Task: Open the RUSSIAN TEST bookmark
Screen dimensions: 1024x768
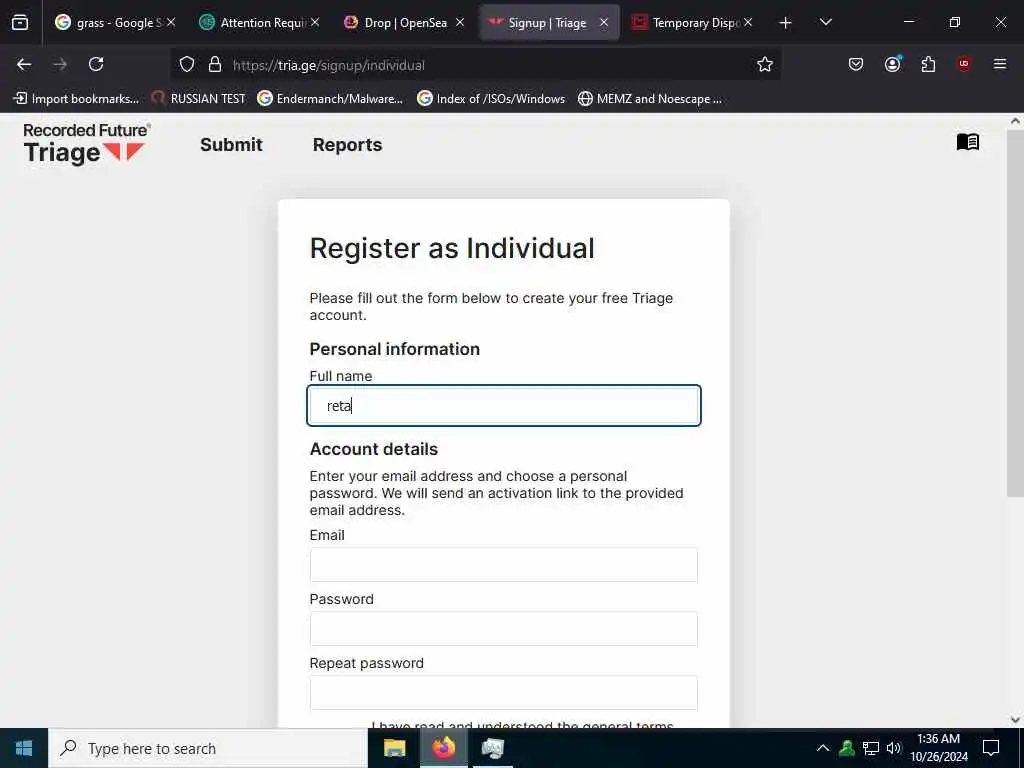Action: point(199,99)
